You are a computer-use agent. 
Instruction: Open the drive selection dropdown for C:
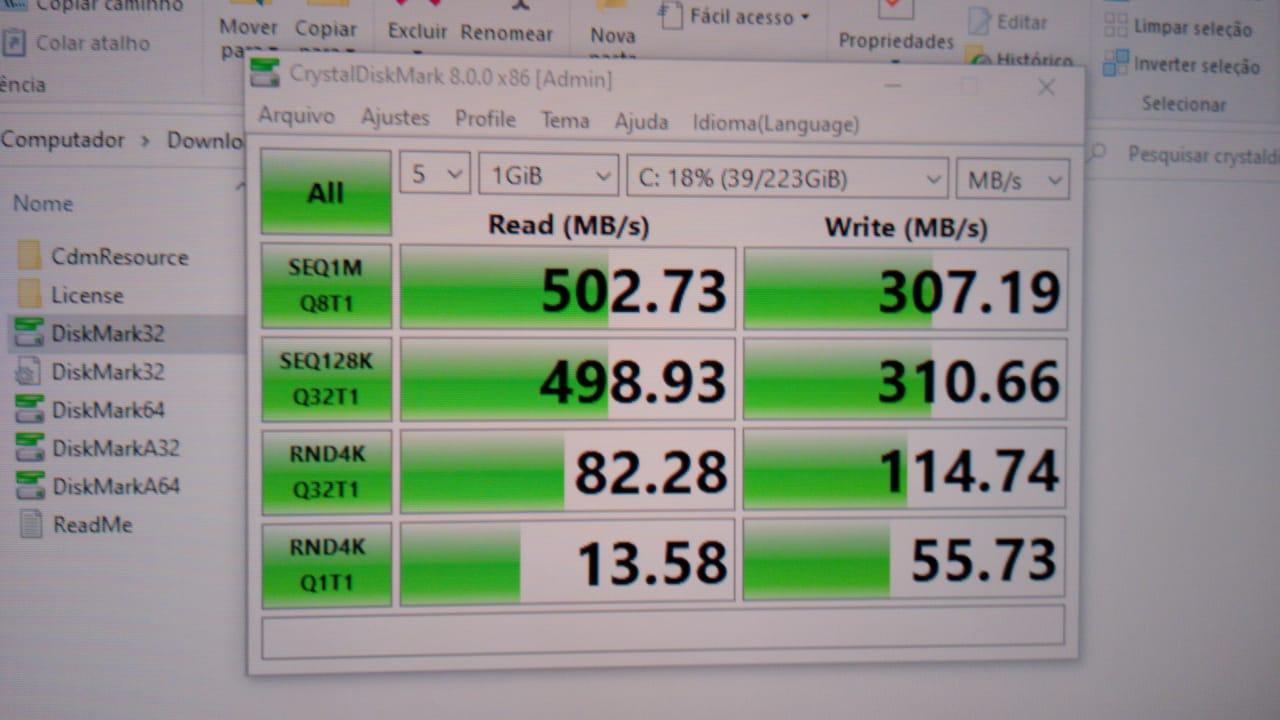787,179
